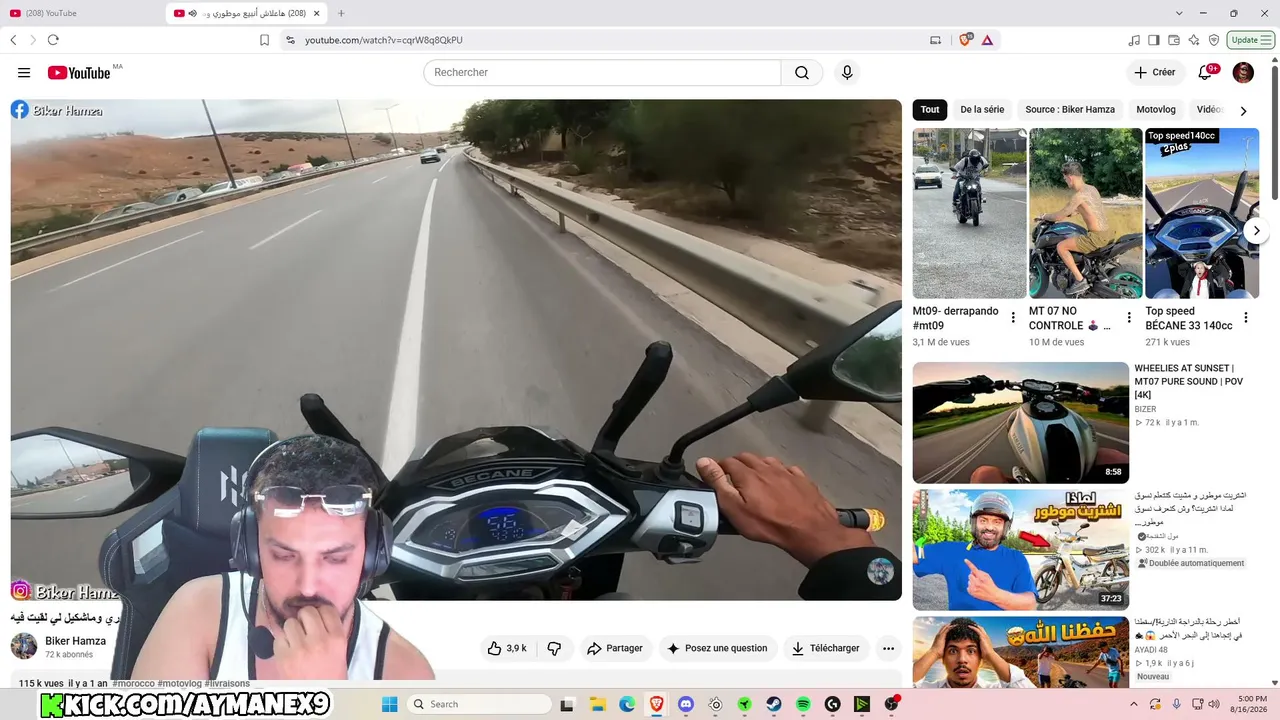Show next Shorts with the shelf arrow
This screenshot has width=1280, height=720.
coord(1256,231)
